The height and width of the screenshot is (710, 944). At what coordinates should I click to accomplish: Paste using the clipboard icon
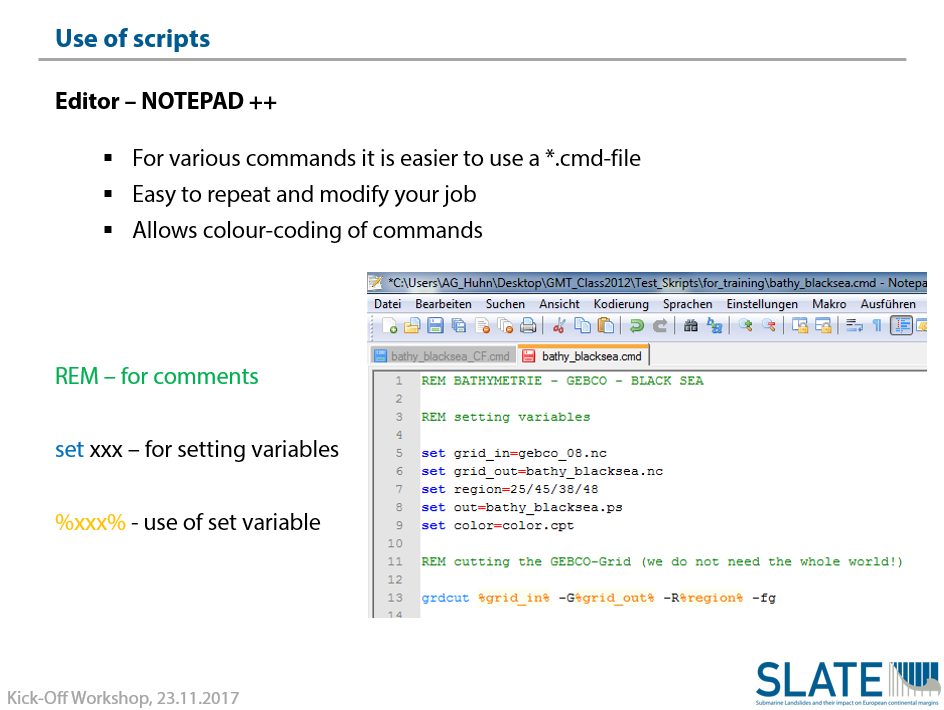(x=606, y=326)
